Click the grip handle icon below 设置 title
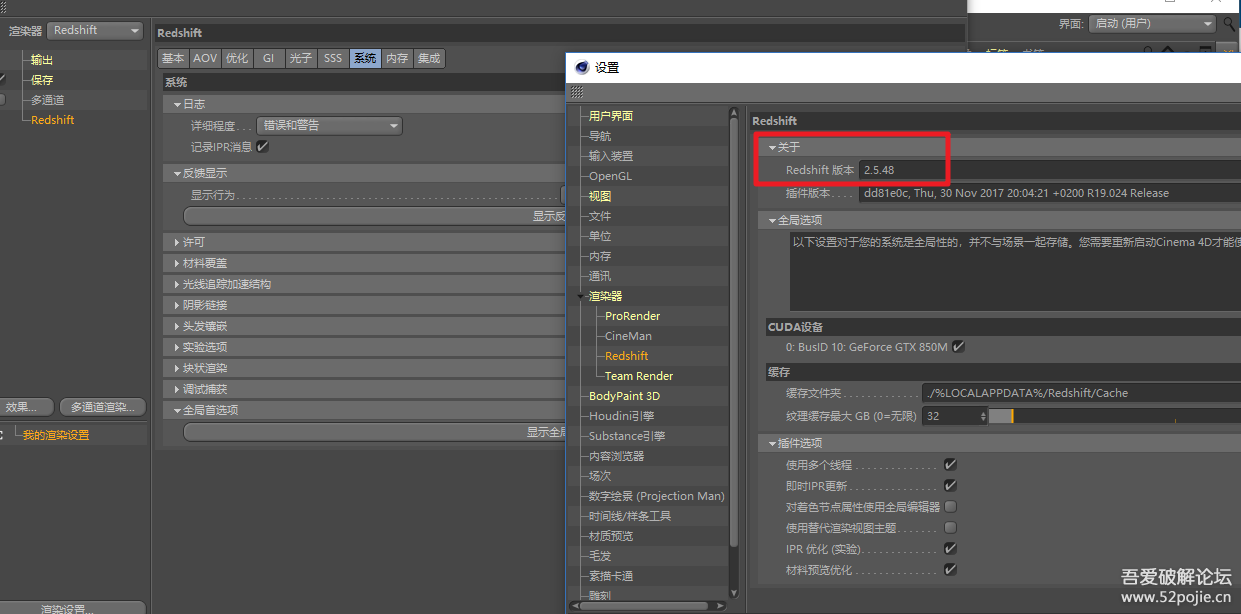Screen dimensions: 1241x614 point(577,91)
